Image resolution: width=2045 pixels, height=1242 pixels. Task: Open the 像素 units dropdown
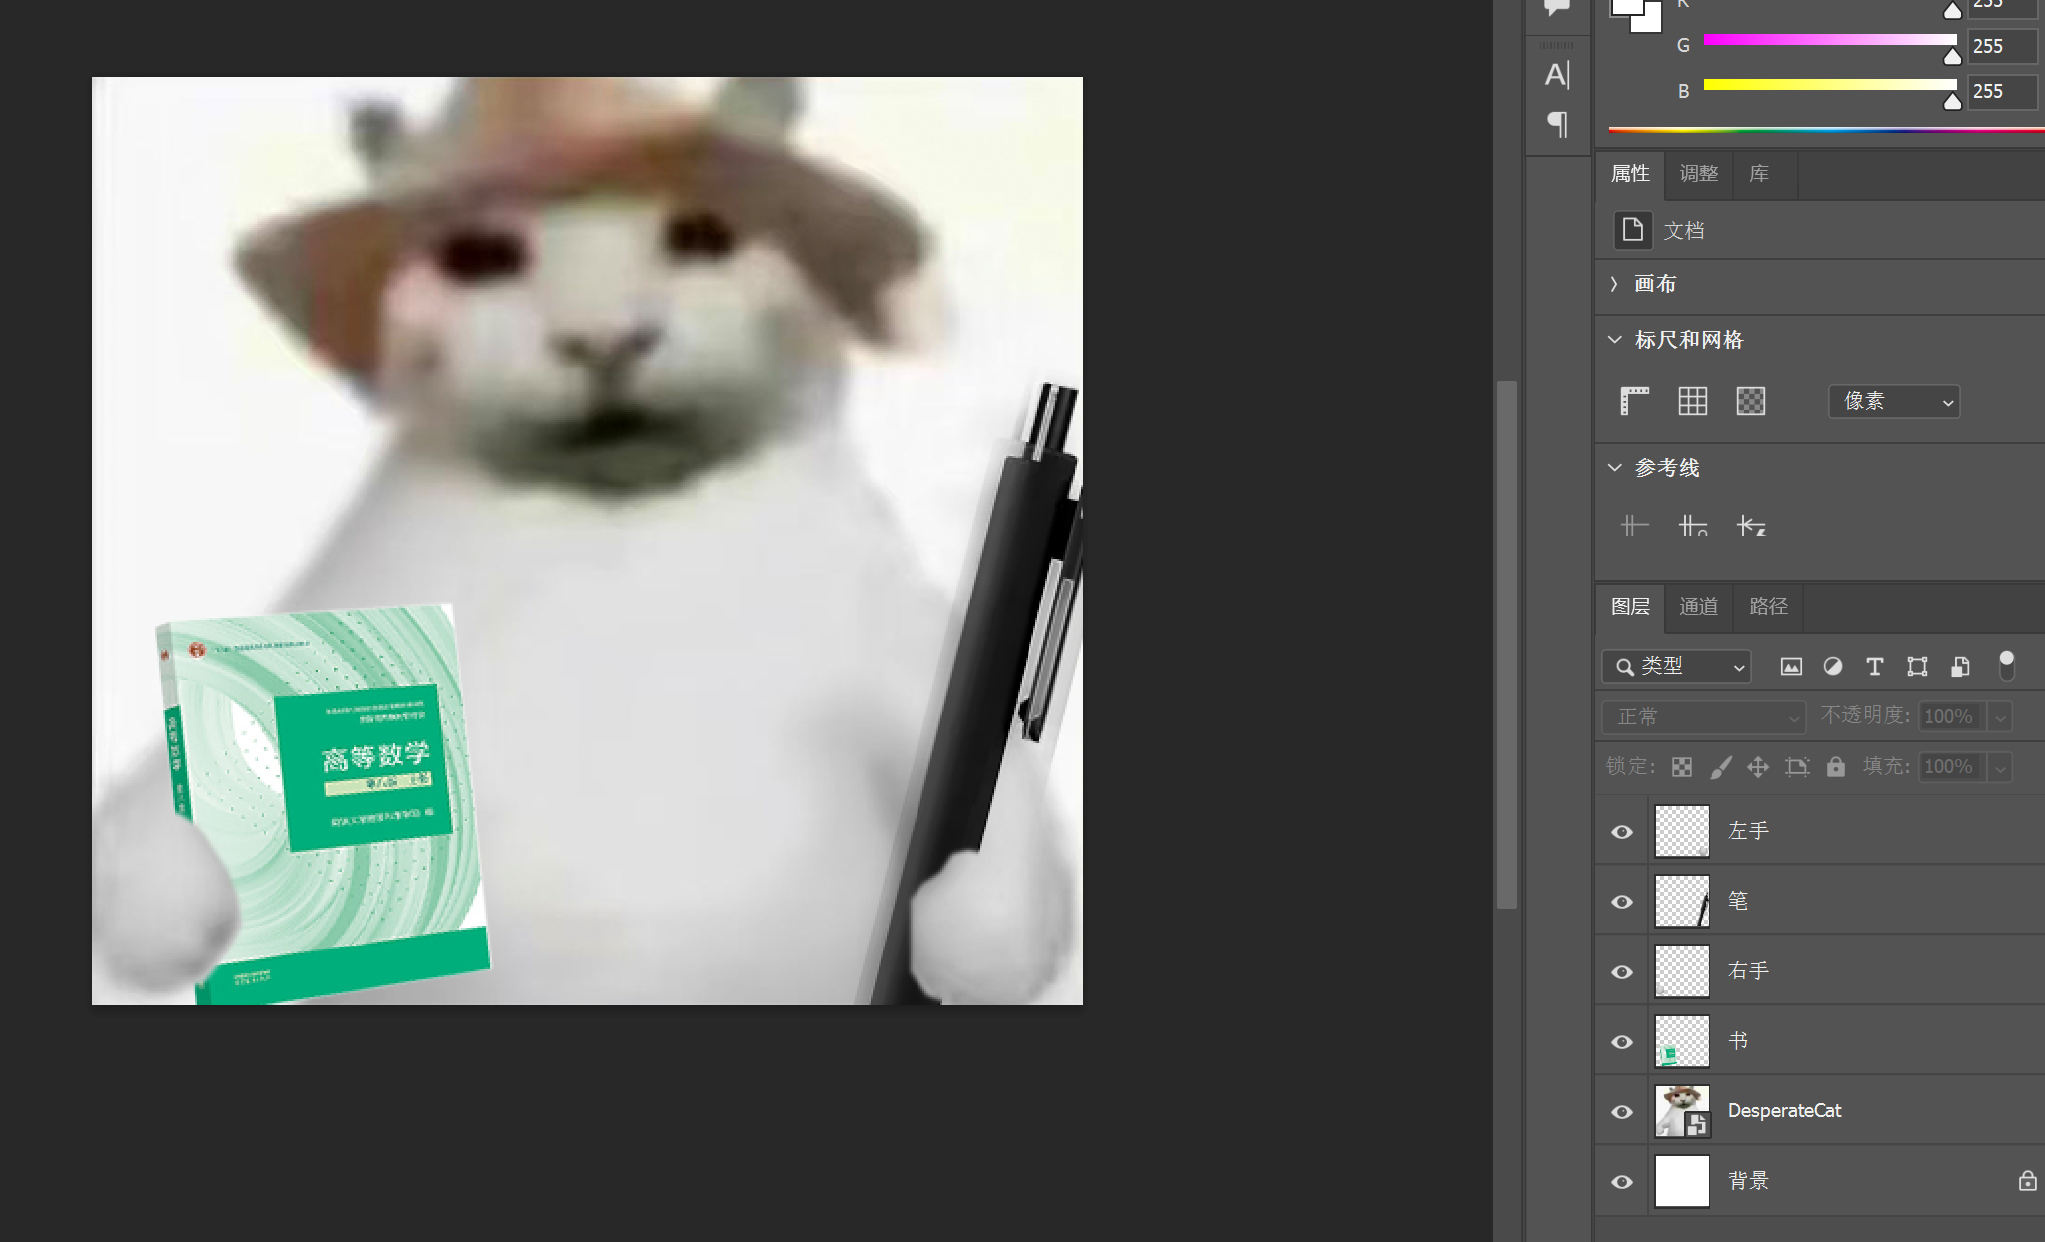(1893, 402)
